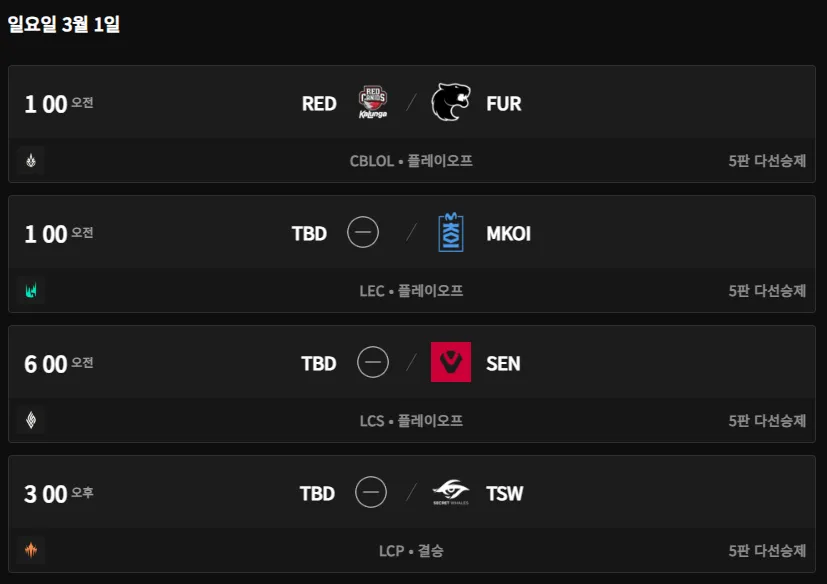827x584 pixels.
Task: Click the MKOI team logo
Action: (x=450, y=233)
